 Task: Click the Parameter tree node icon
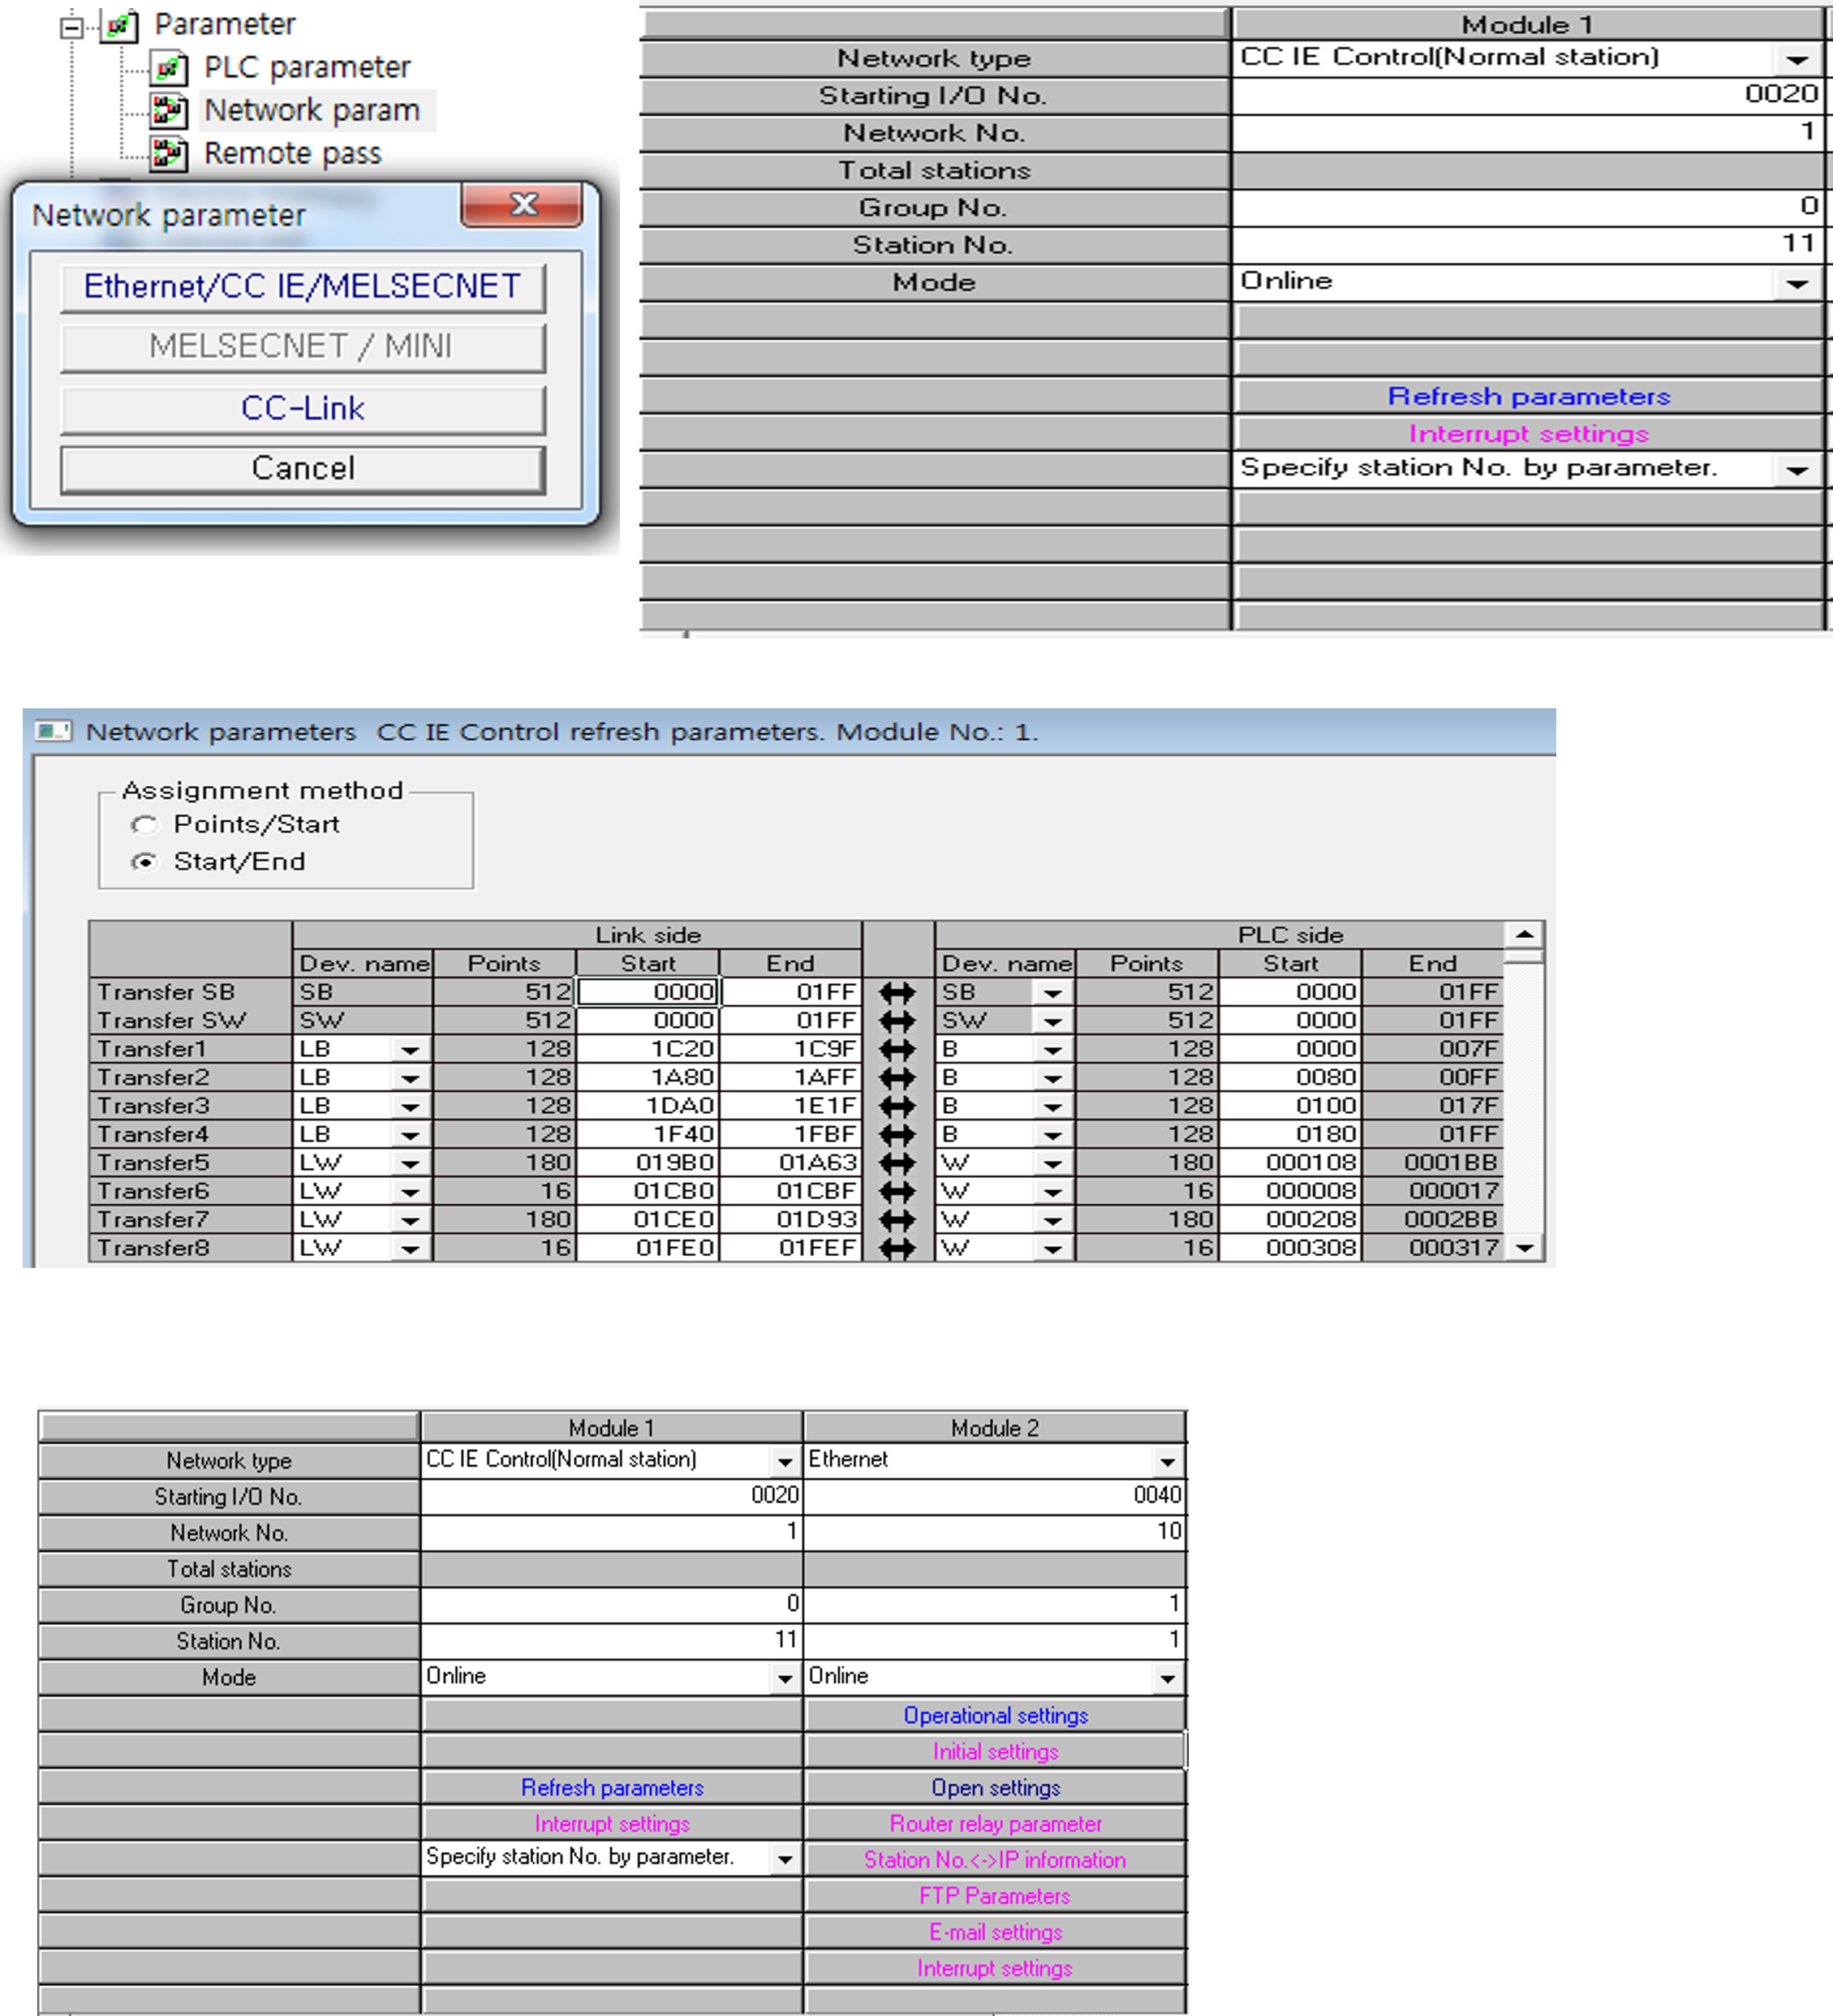coord(119,25)
